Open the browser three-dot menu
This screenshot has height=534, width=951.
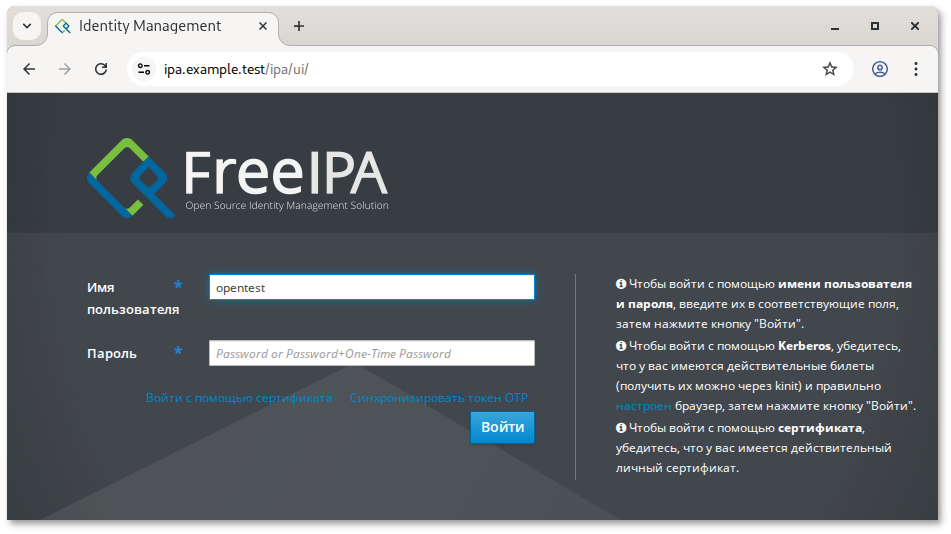tap(916, 69)
